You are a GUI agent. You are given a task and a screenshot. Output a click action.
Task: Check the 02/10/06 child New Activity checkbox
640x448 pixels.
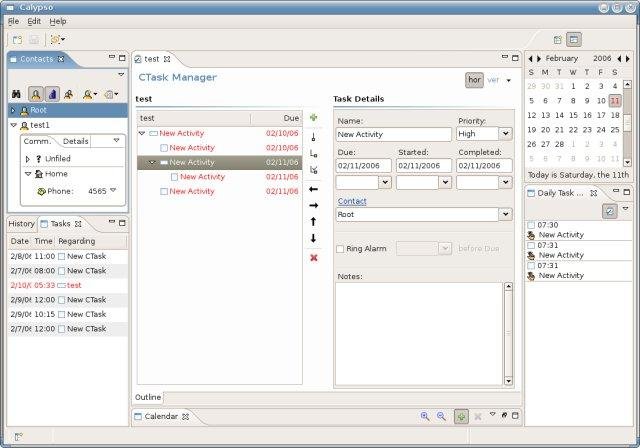coord(164,148)
